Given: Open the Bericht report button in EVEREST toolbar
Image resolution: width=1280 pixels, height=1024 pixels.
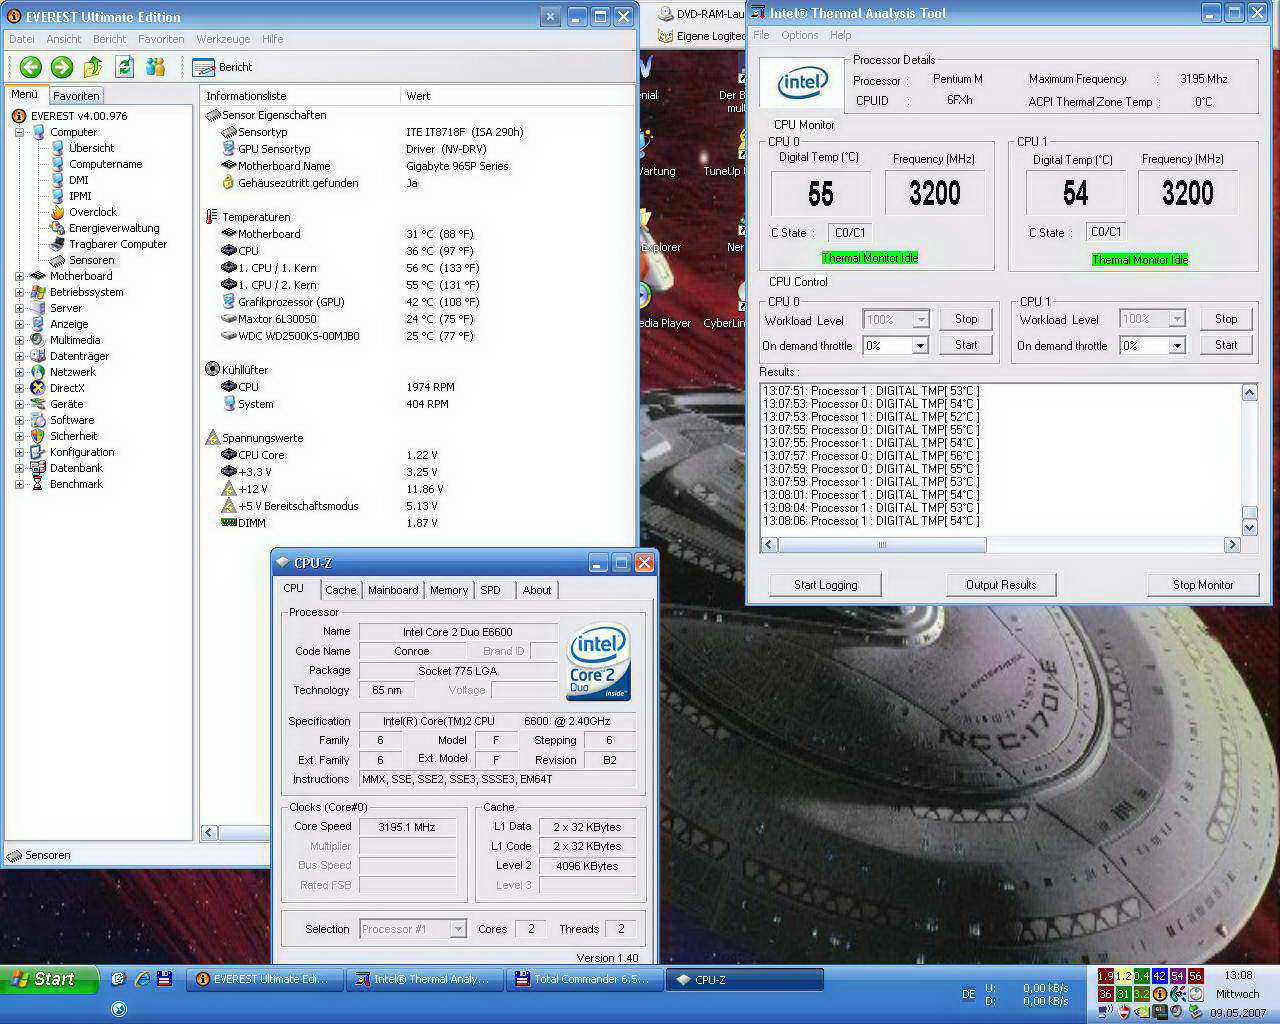Looking at the screenshot, I should click(x=222, y=67).
